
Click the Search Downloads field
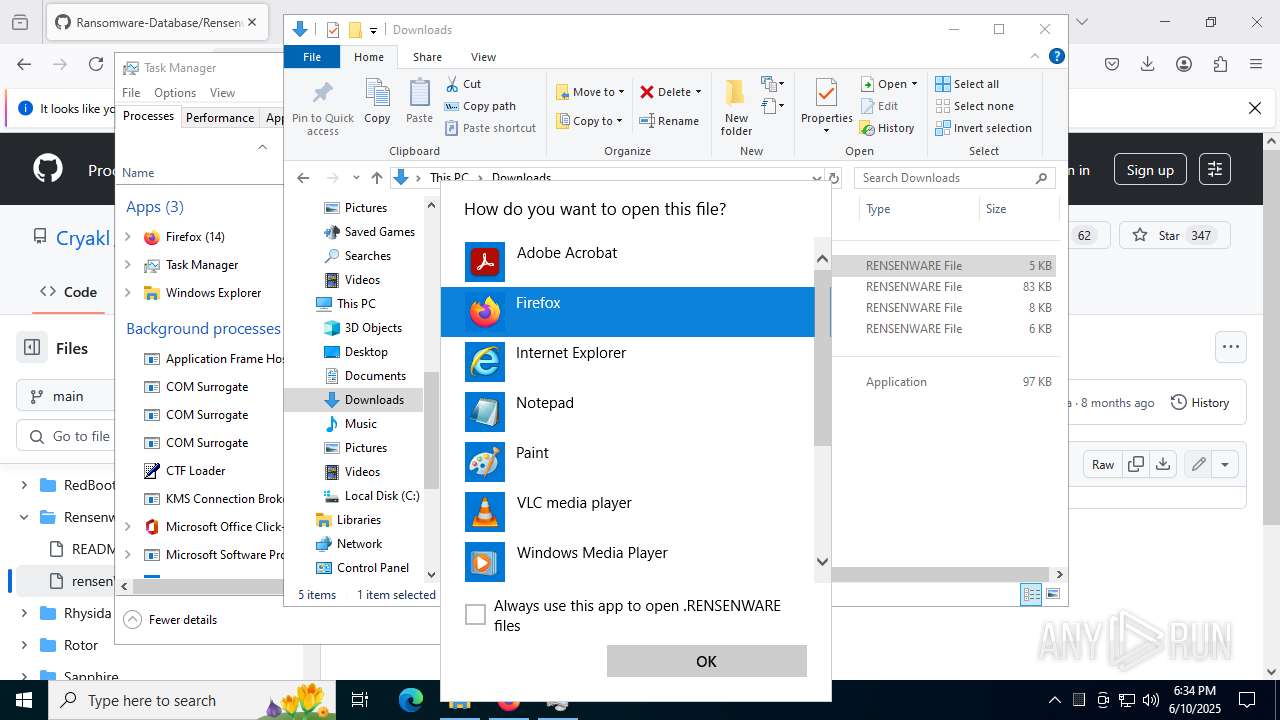coord(955,178)
